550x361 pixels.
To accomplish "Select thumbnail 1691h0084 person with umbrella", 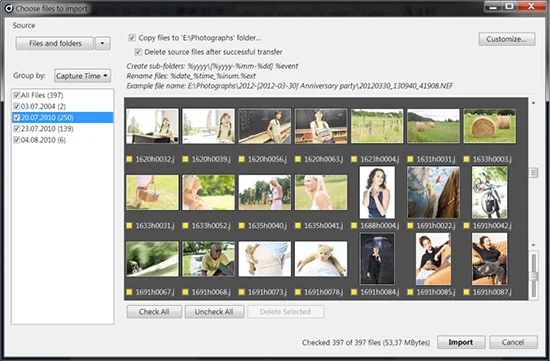I will [x=377, y=259].
